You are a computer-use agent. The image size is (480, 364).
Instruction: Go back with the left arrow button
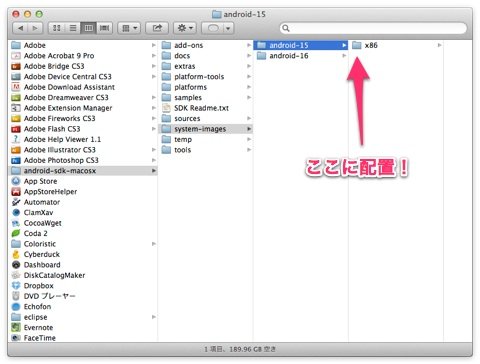click(21, 28)
